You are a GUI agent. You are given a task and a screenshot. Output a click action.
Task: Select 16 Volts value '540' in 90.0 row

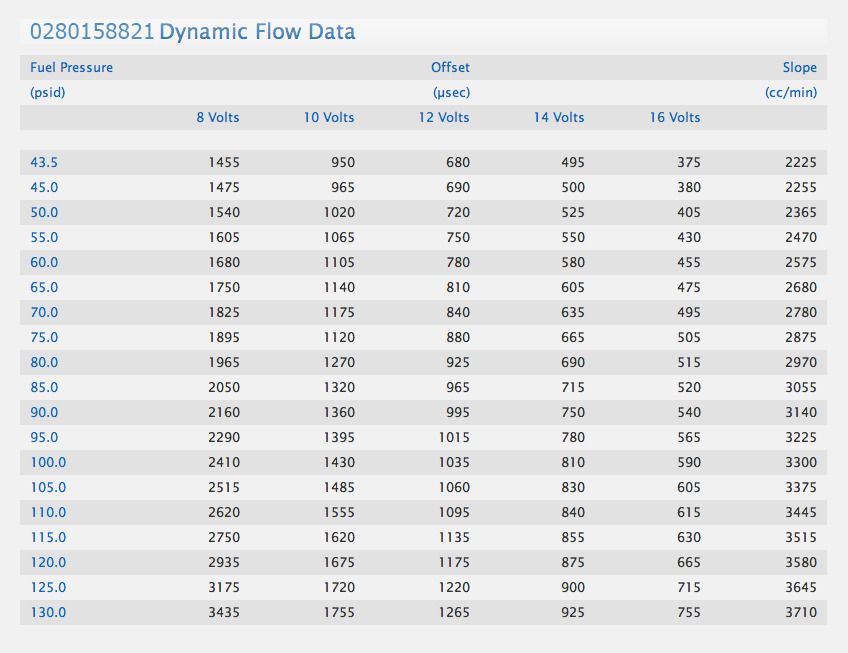click(x=689, y=412)
